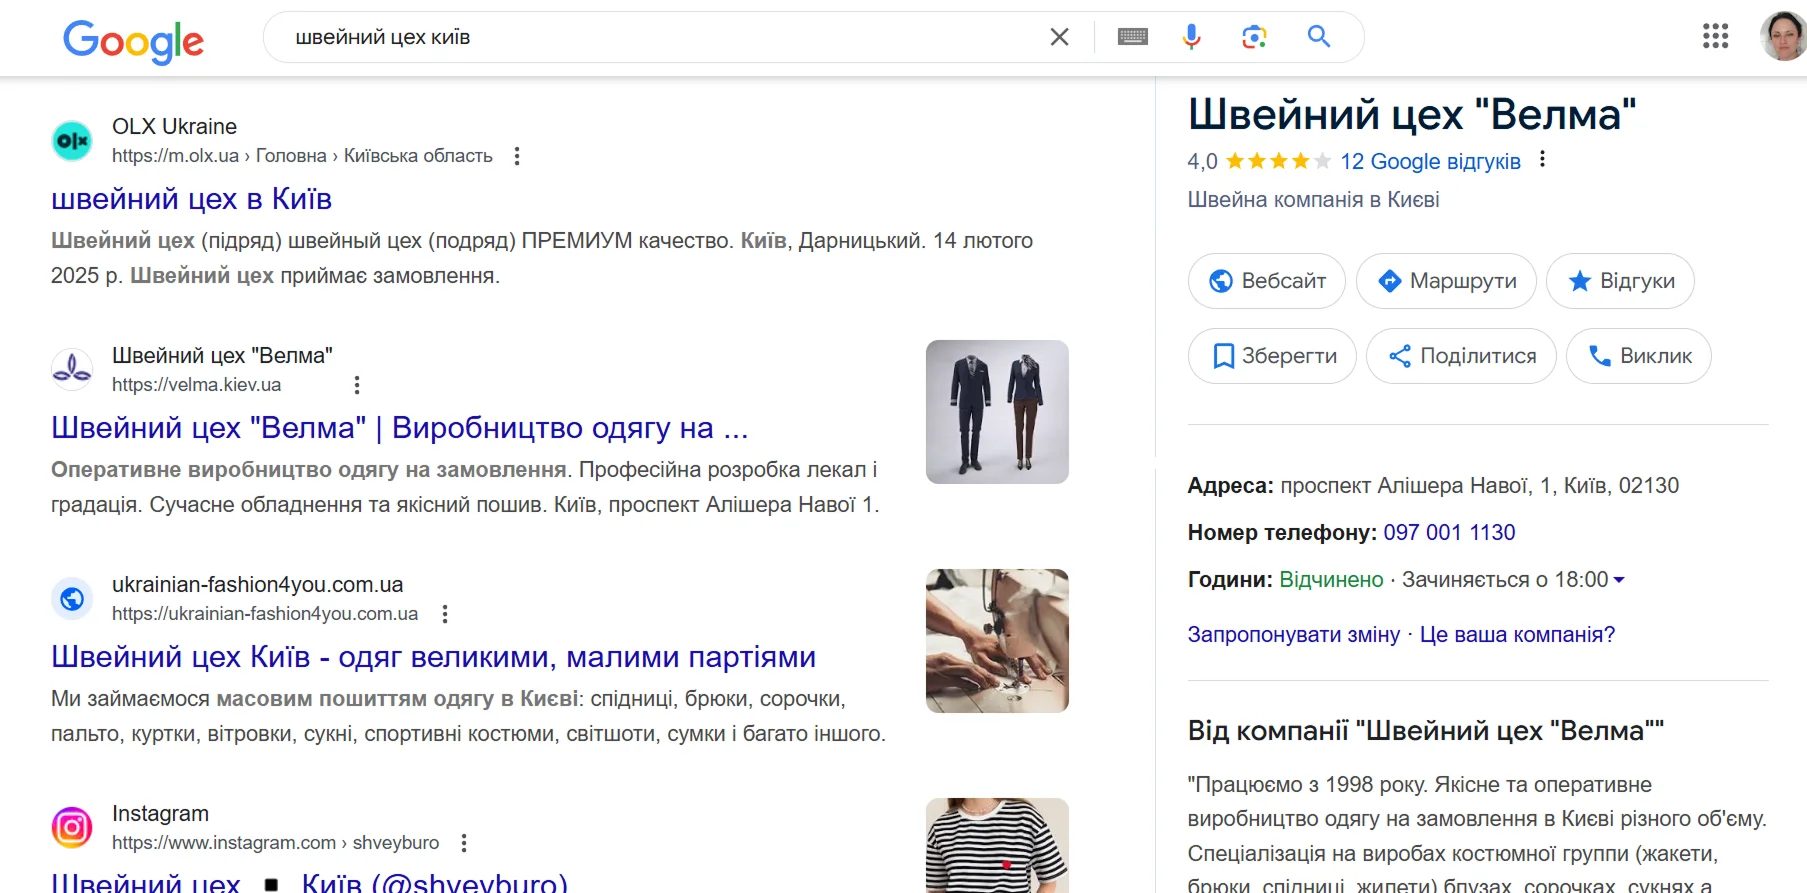Open Швейний цех Київ - одяг великими партіями link

pyautogui.click(x=433, y=657)
